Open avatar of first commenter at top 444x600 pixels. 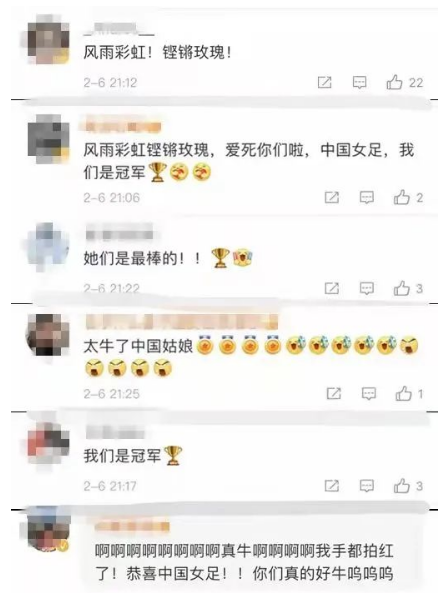(47, 40)
